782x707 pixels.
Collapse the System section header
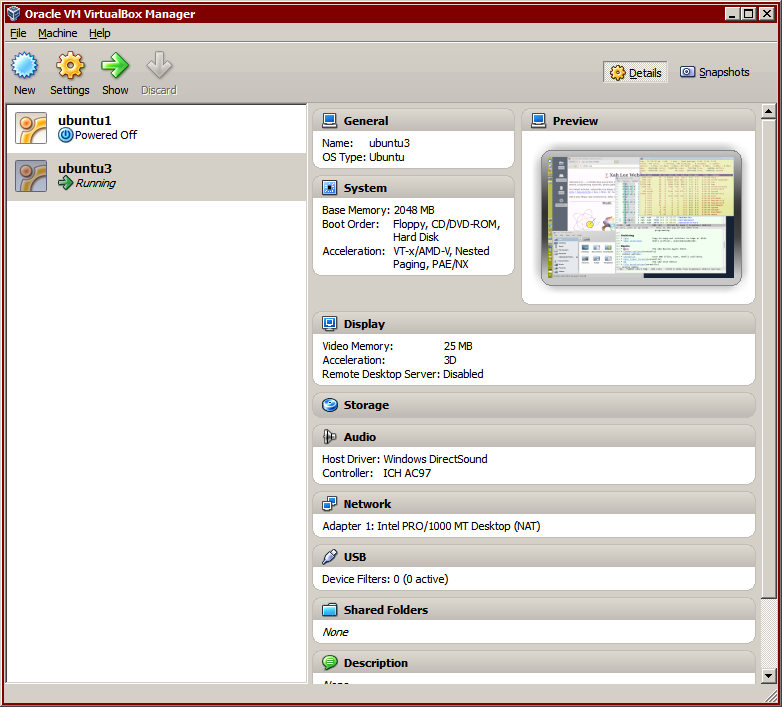(x=413, y=187)
